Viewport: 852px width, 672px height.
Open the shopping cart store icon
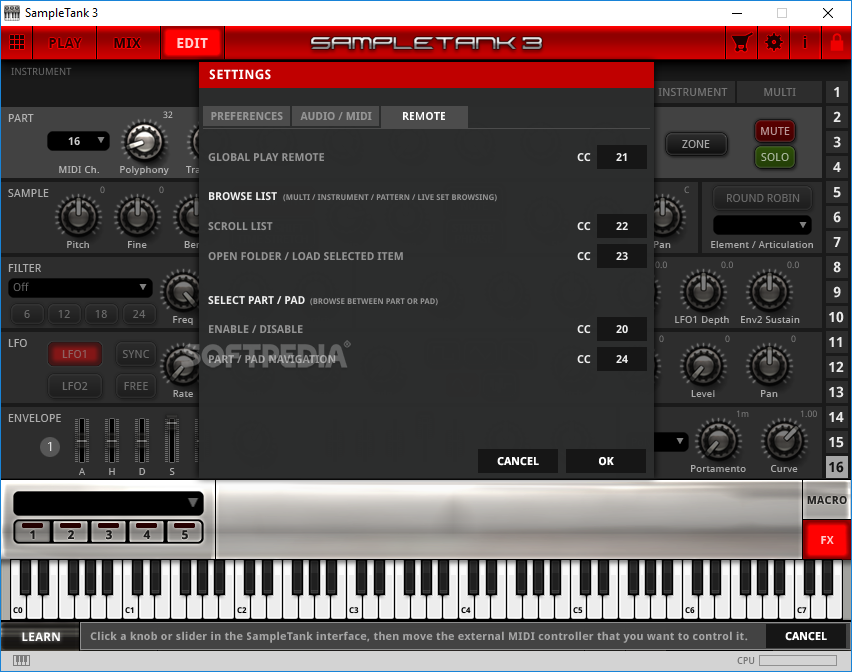point(742,42)
